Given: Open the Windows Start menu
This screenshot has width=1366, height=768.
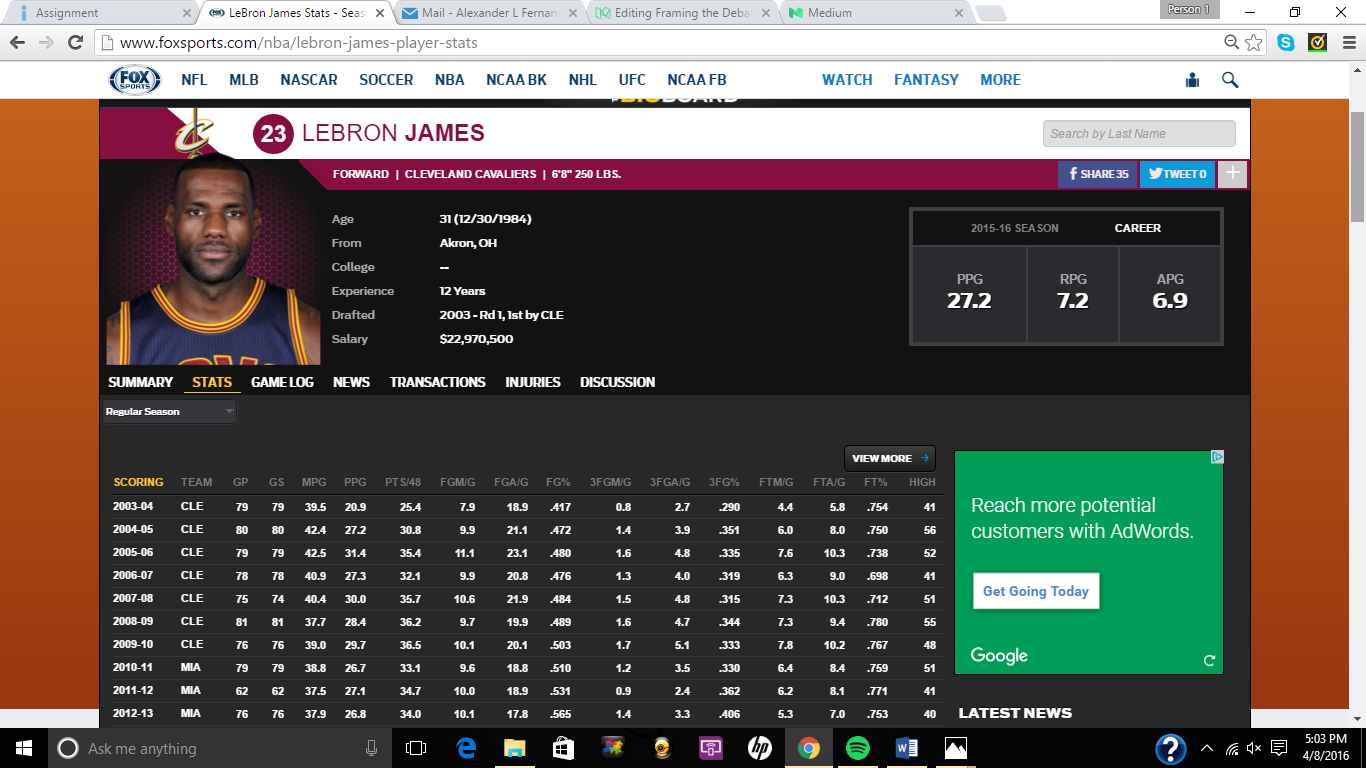Looking at the screenshot, I should [x=23, y=748].
